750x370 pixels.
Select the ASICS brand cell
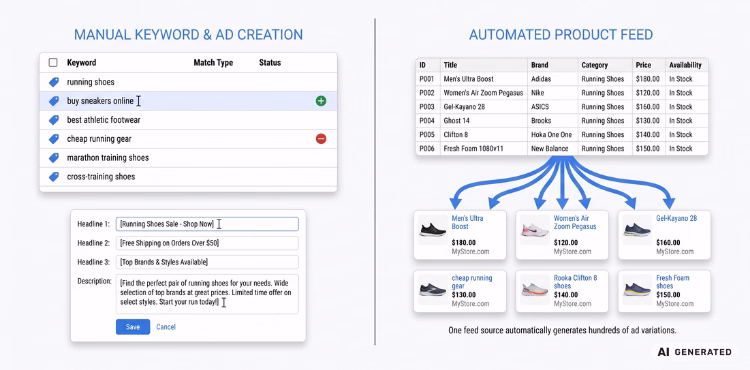pyautogui.click(x=553, y=107)
